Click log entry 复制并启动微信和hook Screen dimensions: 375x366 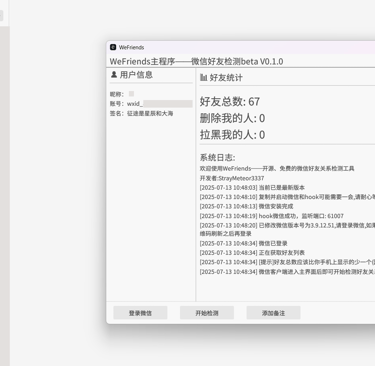coord(287,197)
